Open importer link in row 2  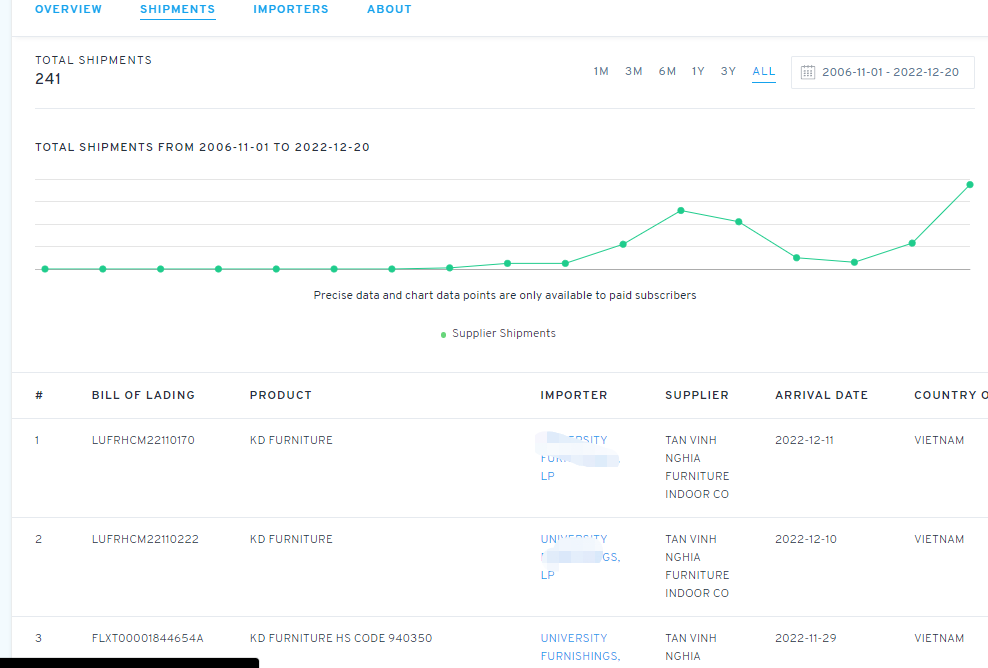[580, 557]
